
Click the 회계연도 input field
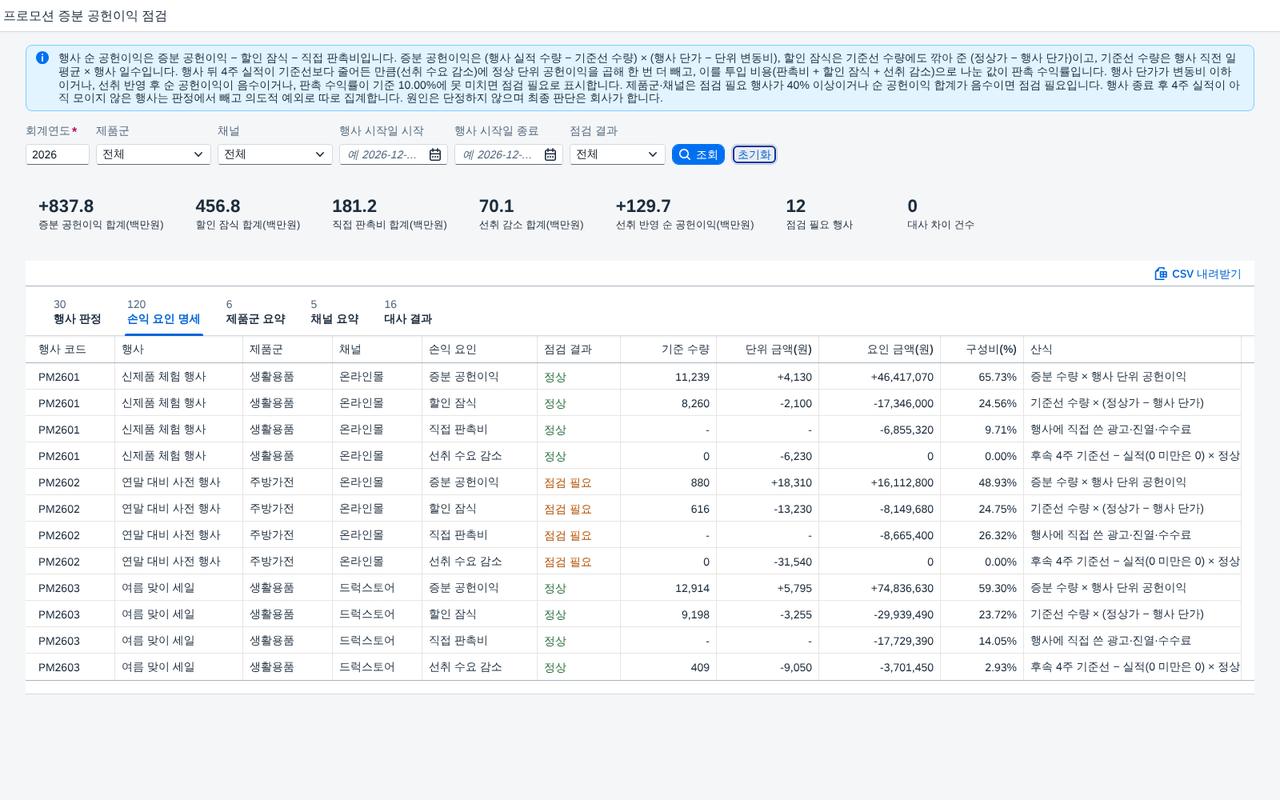[57, 155]
